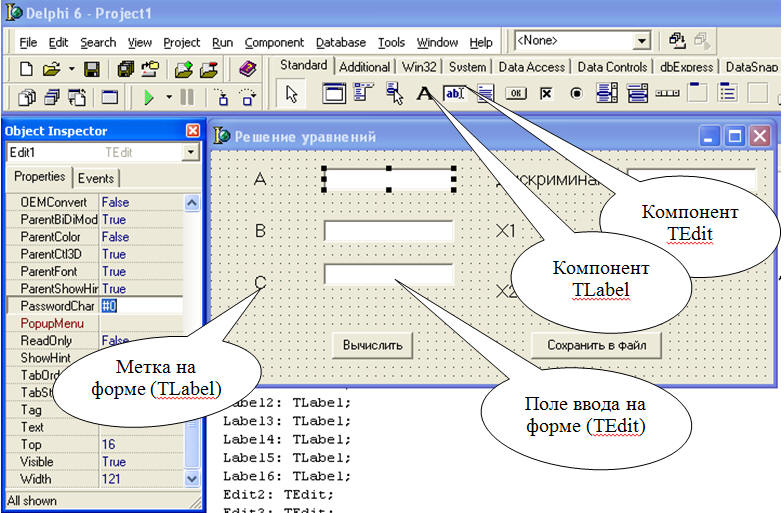The width and height of the screenshot is (784, 513).
Task: Open the <None> desktop layout dropdown
Action: click(641, 41)
